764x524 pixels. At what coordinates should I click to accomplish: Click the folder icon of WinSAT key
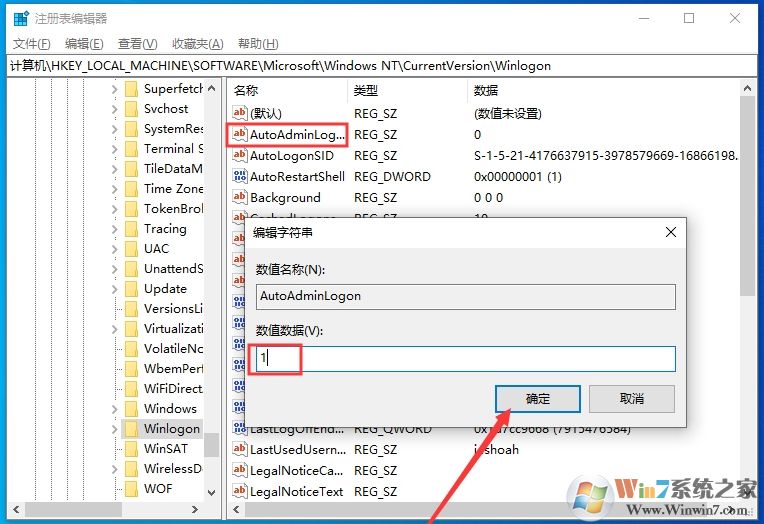pyautogui.click(x=131, y=448)
